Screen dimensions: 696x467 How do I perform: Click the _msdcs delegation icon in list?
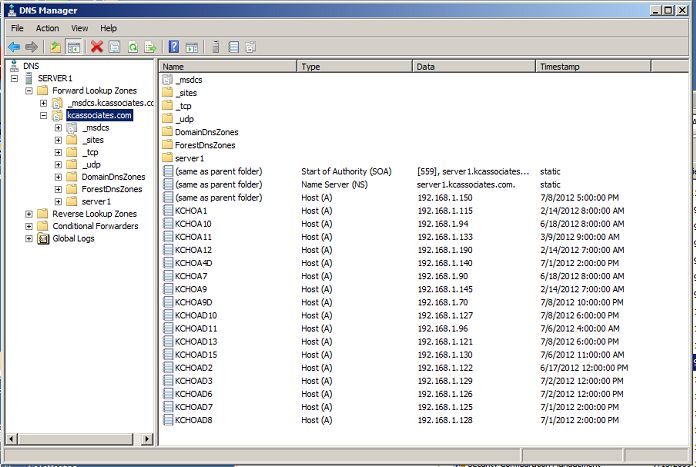tap(167, 80)
